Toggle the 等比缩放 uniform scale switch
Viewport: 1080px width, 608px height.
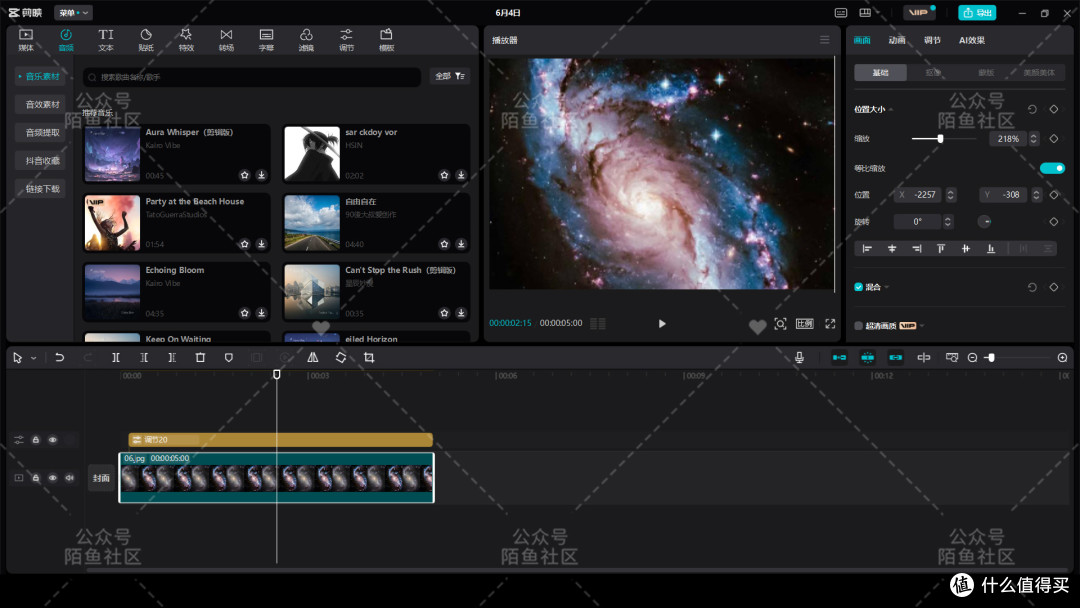point(1052,168)
